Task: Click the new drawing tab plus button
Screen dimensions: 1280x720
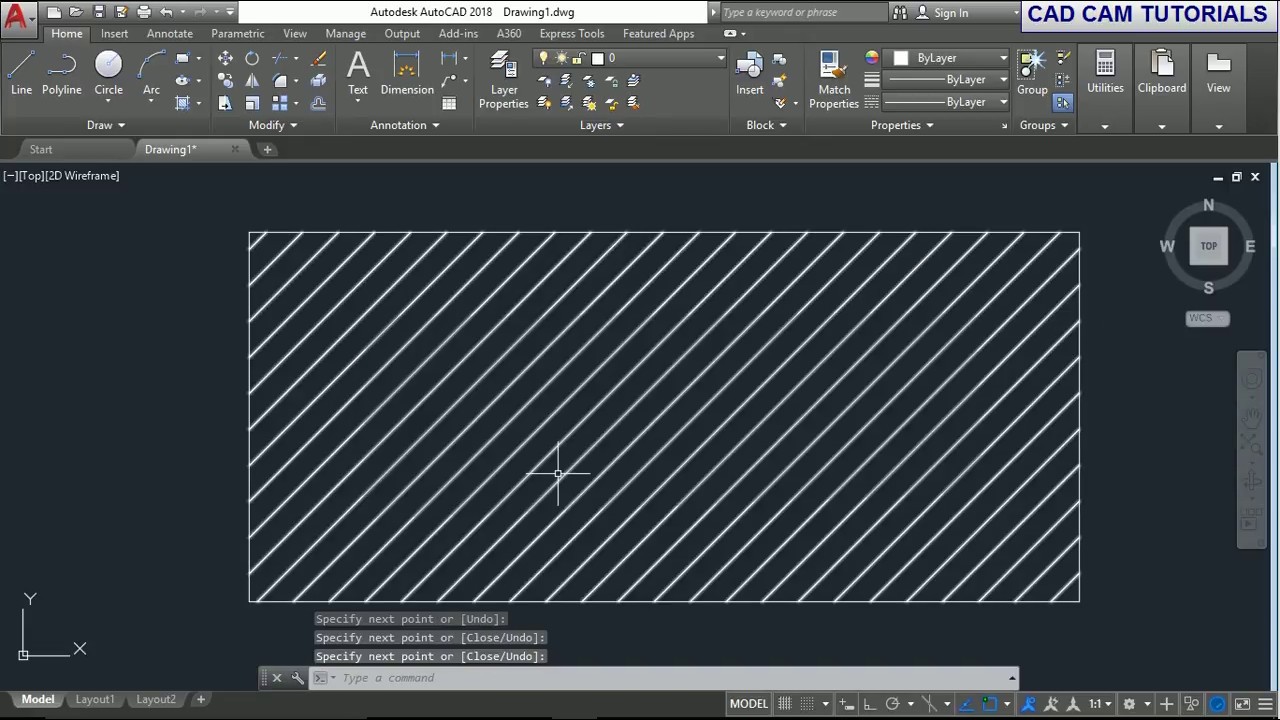Action: pyautogui.click(x=267, y=149)
